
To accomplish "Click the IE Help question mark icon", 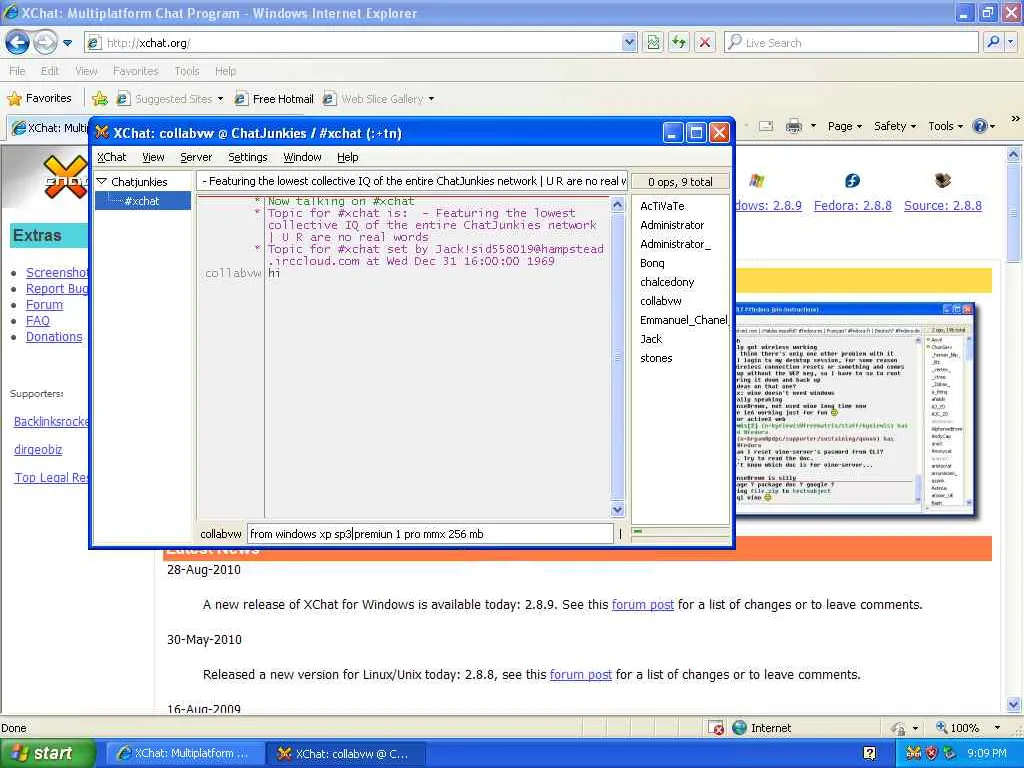I will [x=980, y=126].
